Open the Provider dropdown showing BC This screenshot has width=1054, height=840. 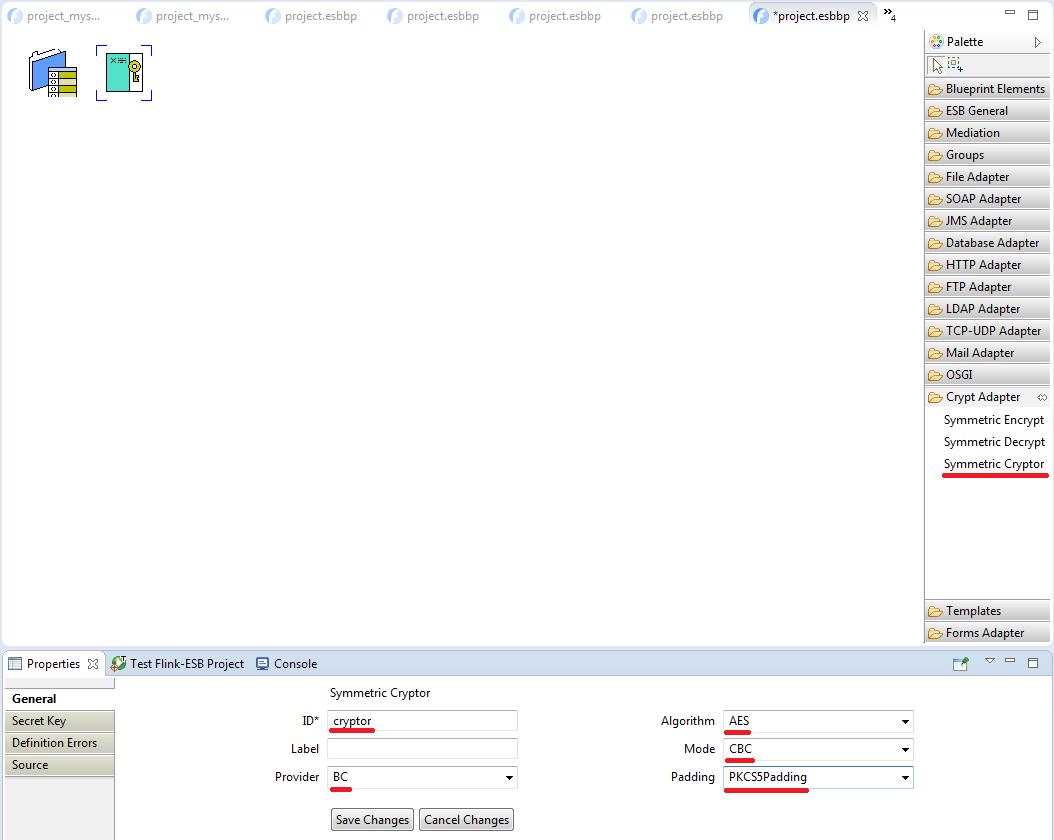(x=508, y=777)
